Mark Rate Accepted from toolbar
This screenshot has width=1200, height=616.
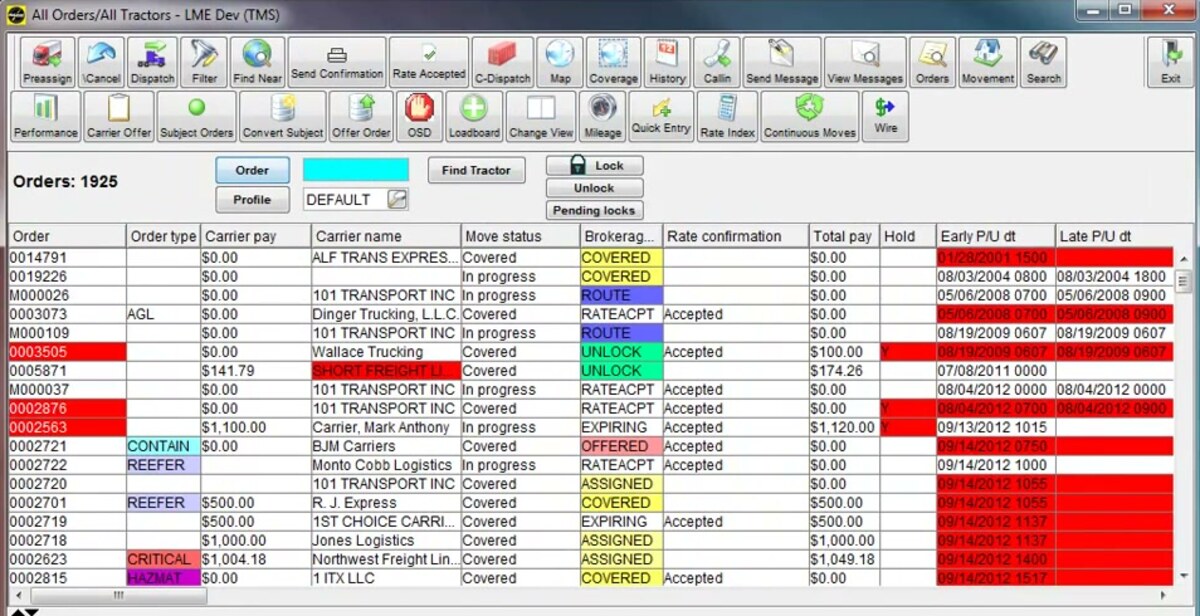[x=429, y=62]
